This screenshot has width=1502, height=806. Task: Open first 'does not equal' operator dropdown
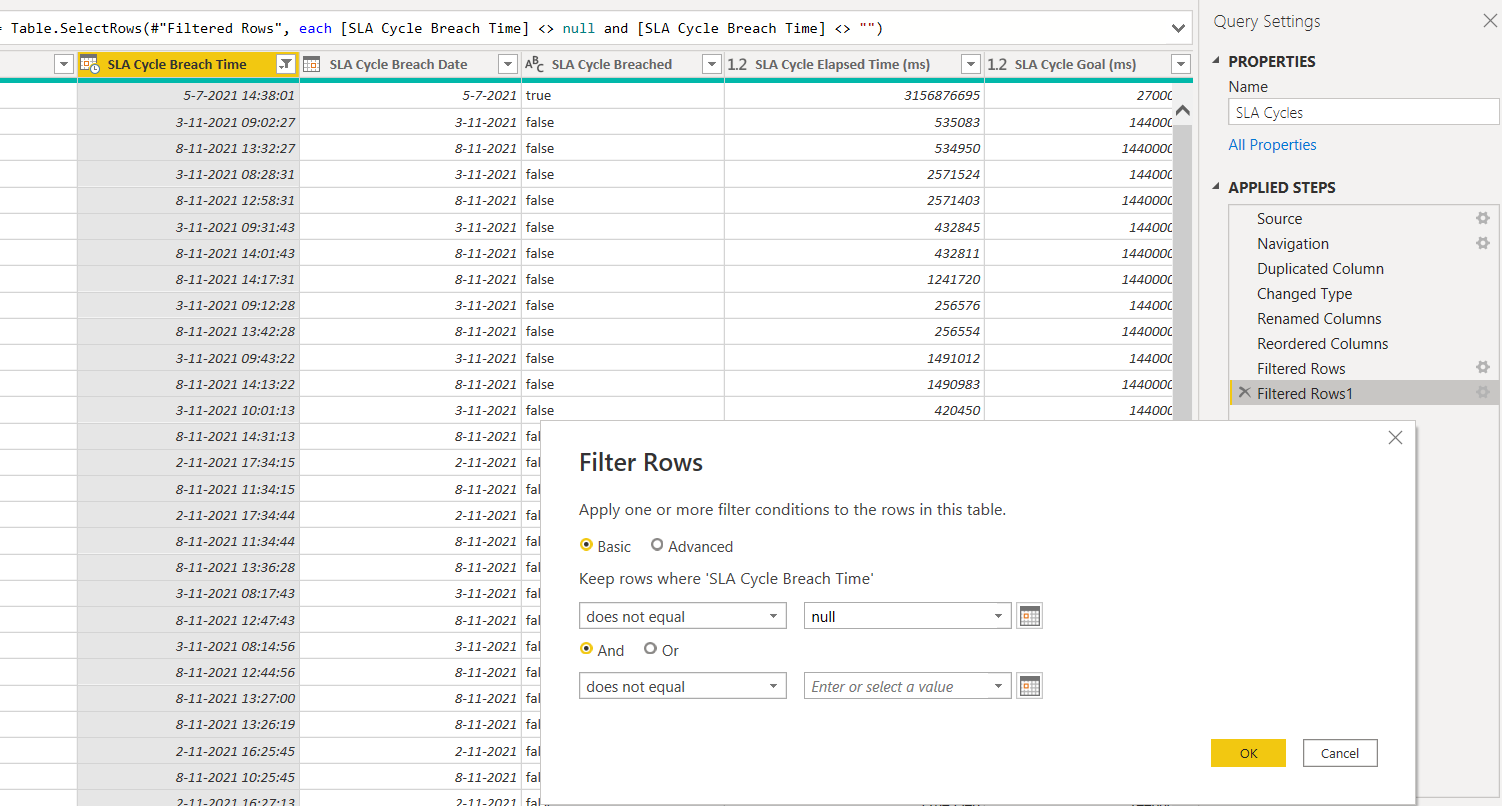click(x=683, y=616)
